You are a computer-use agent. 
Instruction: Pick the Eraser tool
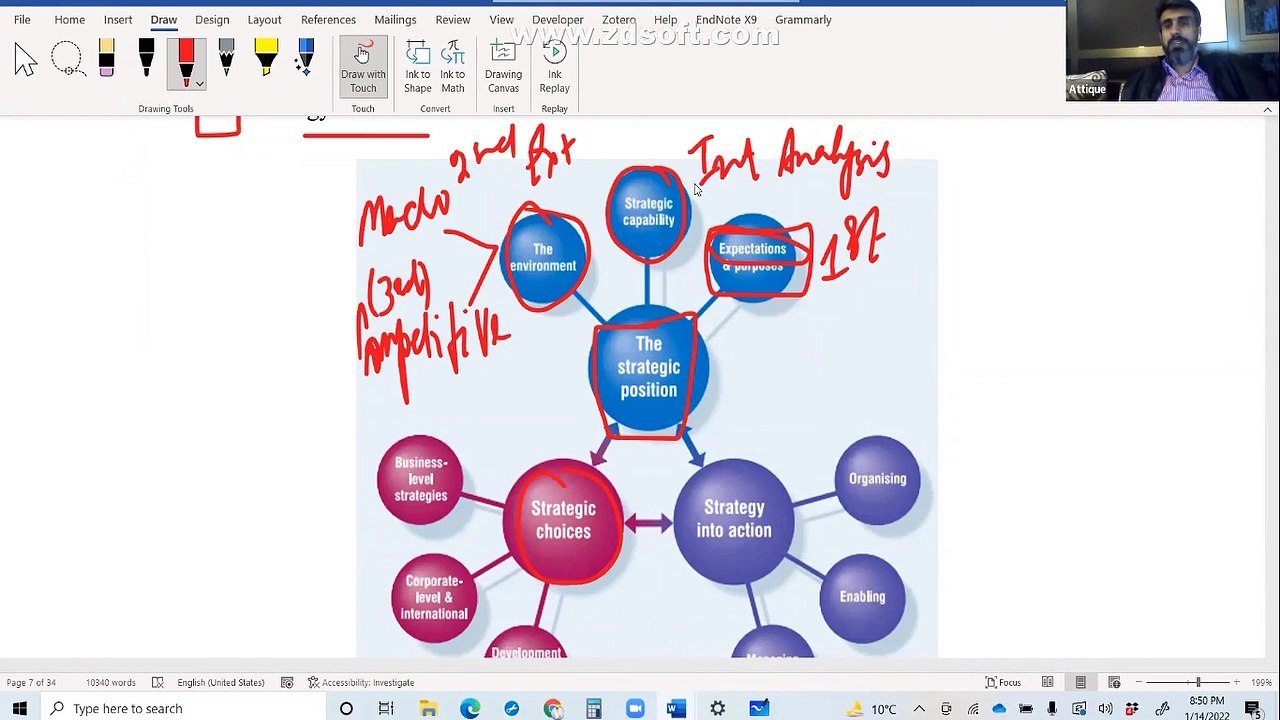click(107, 58)
